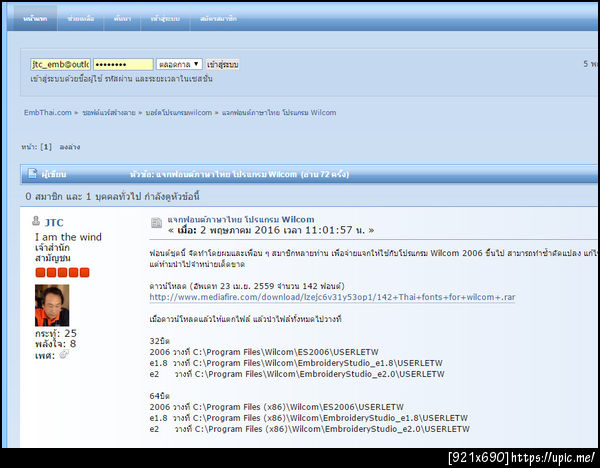Image resolution: width=600 pixels, height=468 pixels.
Task: Click the topic icon in the ผู้เขียน header bar
Action: click(x=32, y=174)
